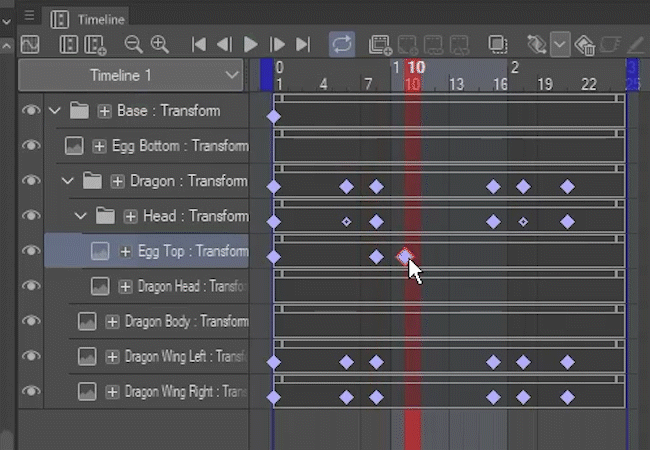Expand Dragon Wing Left Transform tracks
Viewport: 650px width, 450px height.
112,357
